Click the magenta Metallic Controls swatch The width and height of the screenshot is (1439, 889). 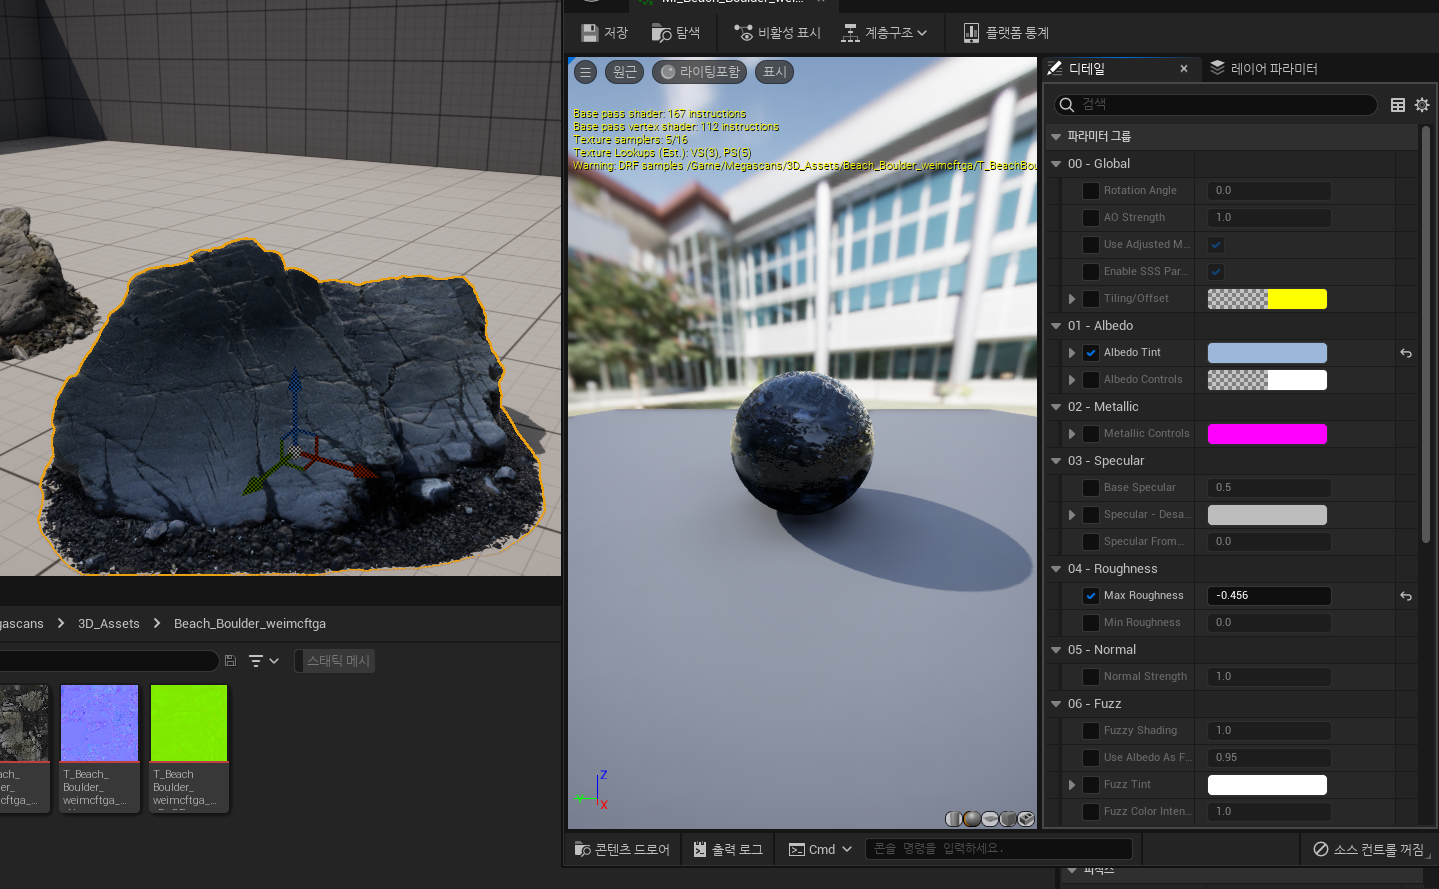pyautogui.click(x=1267, y=434)
